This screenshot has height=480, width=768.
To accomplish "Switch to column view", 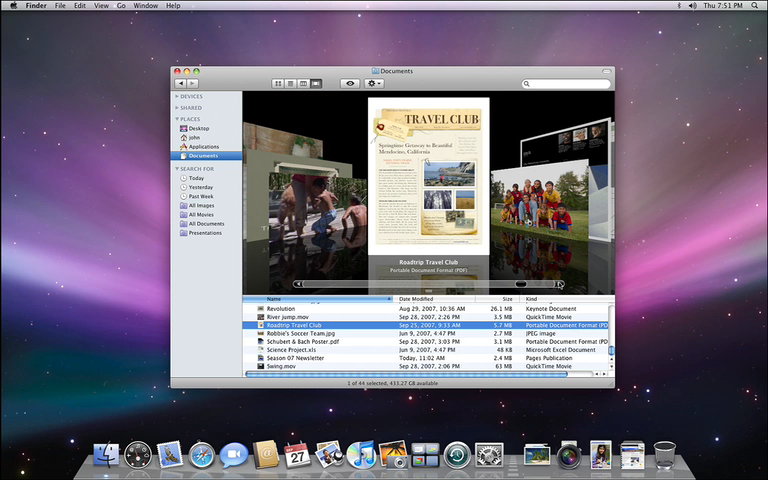I will click(303, 84).
